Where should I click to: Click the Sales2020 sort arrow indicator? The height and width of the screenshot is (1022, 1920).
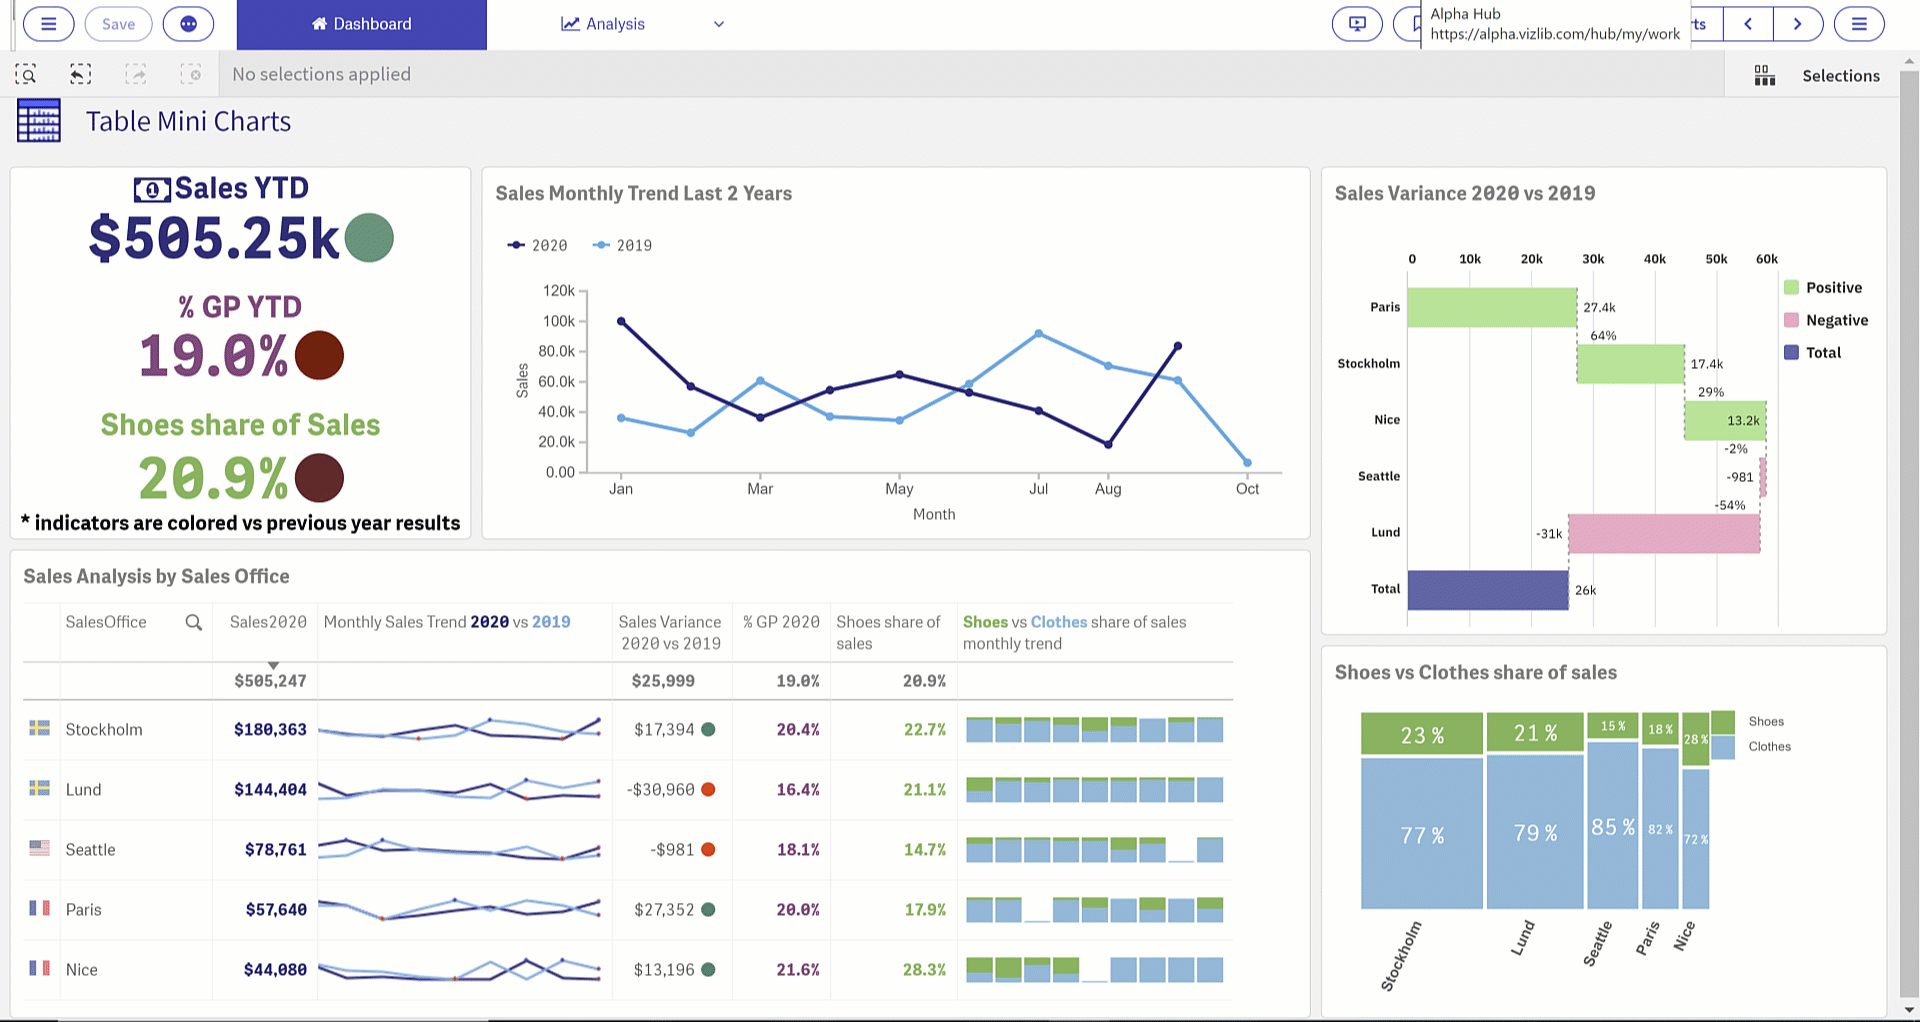pos(273,665)
